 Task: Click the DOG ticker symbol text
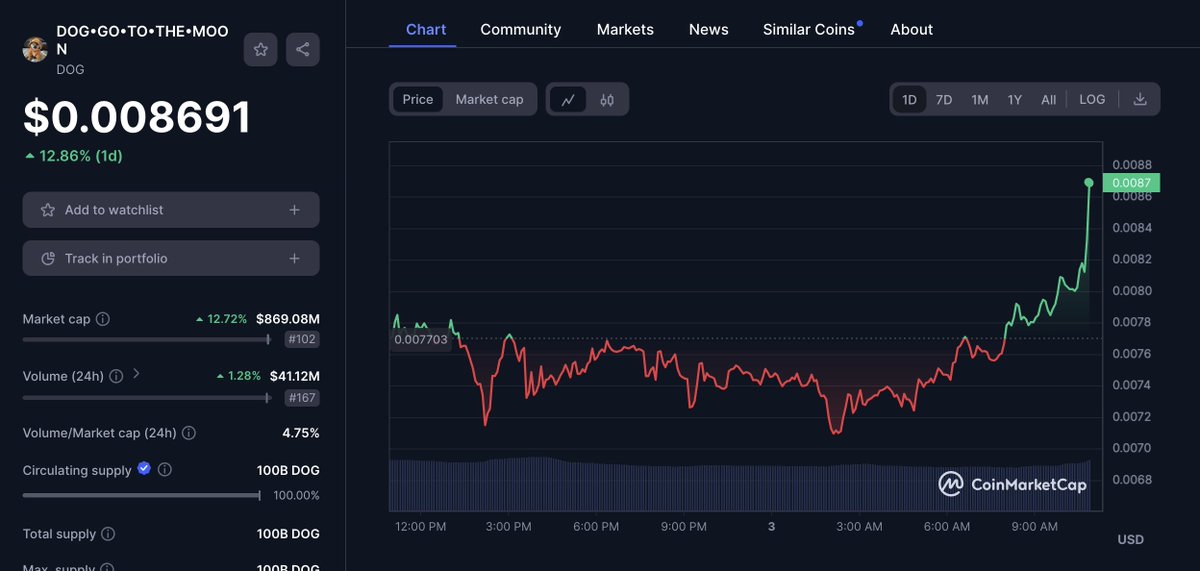coord(70,70)
